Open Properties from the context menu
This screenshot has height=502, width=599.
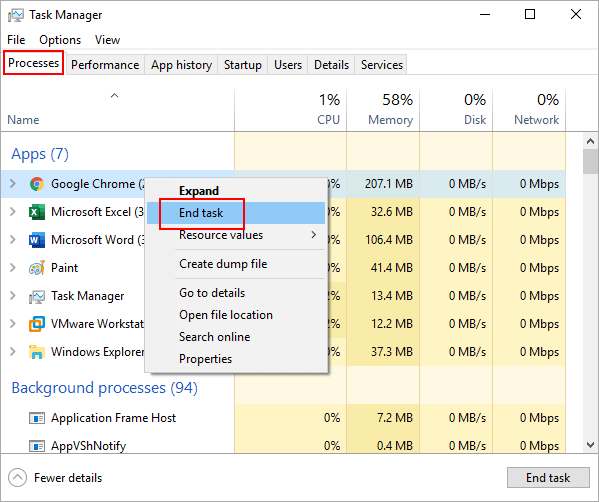coord(236,359)
